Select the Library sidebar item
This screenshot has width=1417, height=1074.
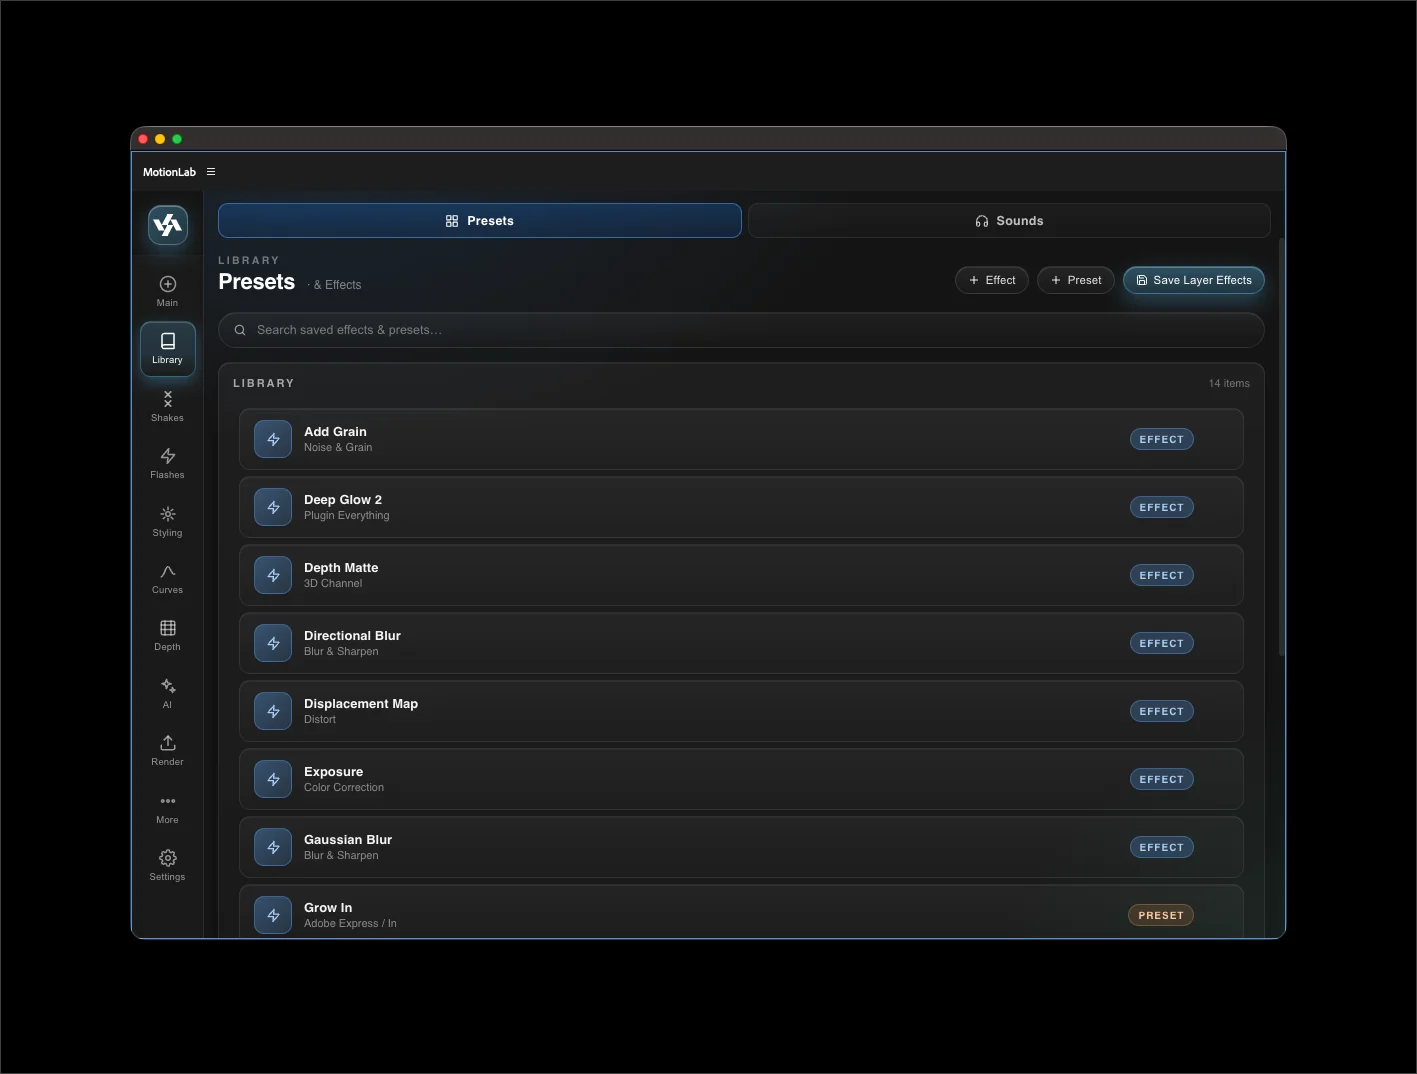coord(168,348)
